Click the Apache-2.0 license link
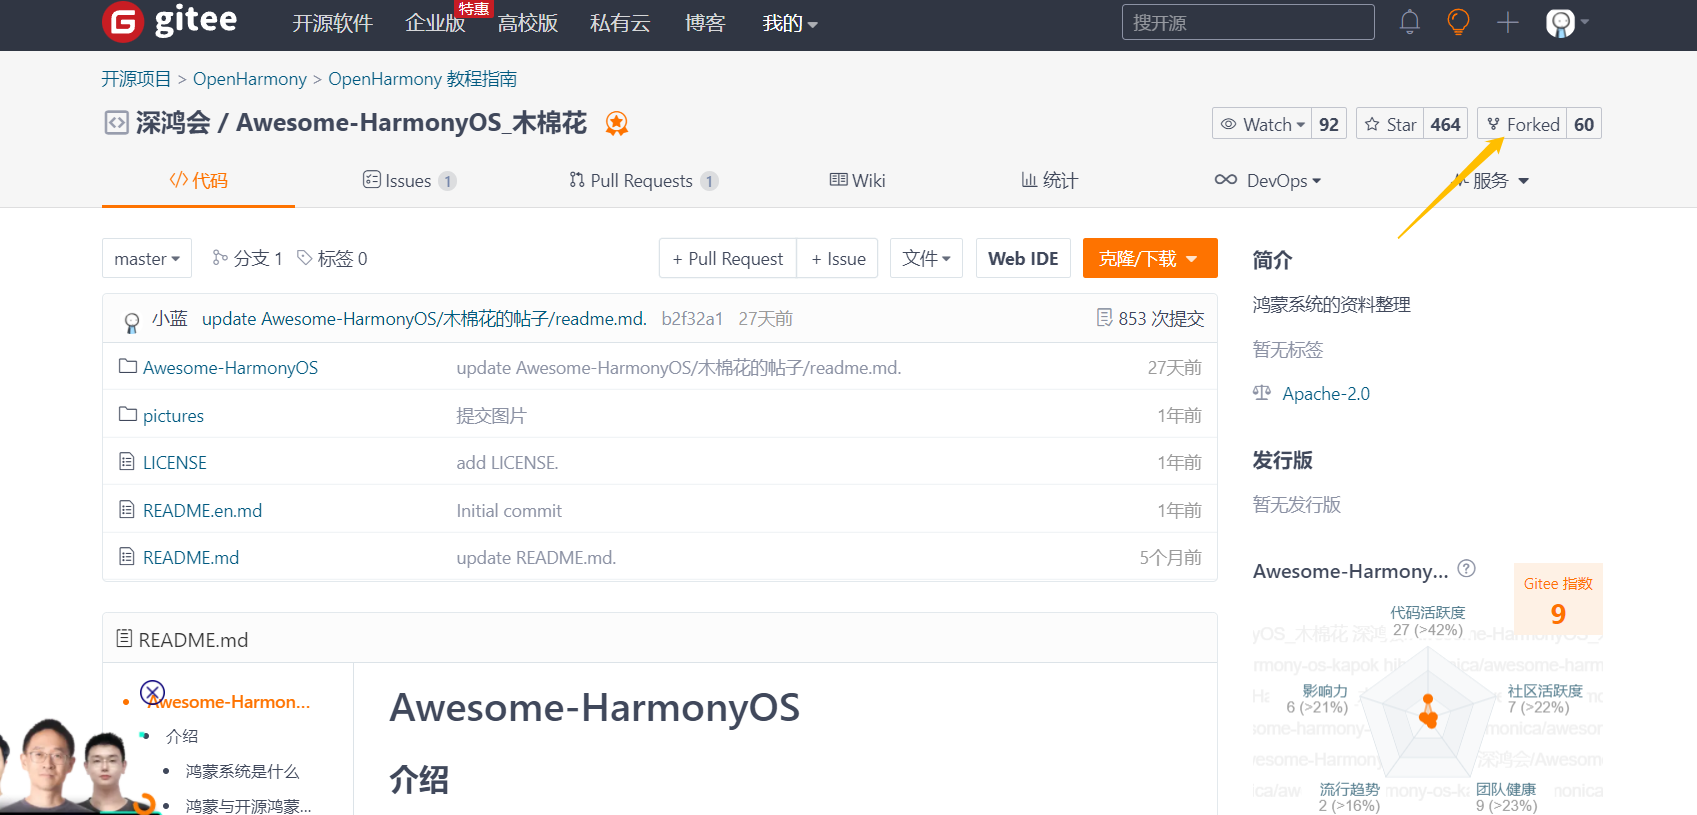1697x815 pixels. pyautogui.click(x=1326, y=394)
